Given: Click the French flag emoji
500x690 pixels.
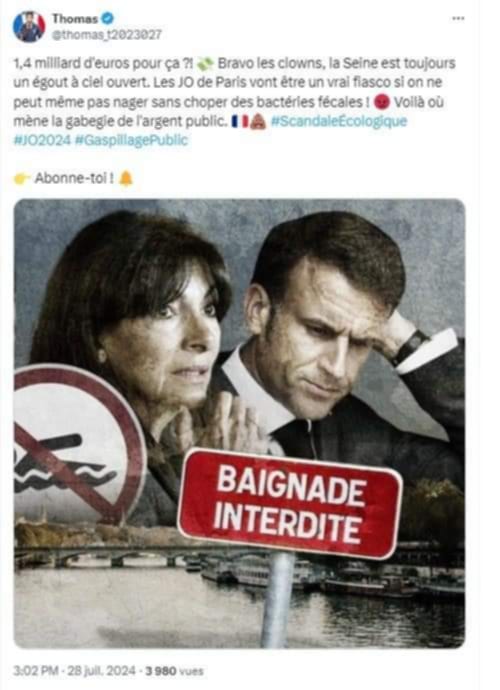Looking at the screenshot, I should [240, 121].
